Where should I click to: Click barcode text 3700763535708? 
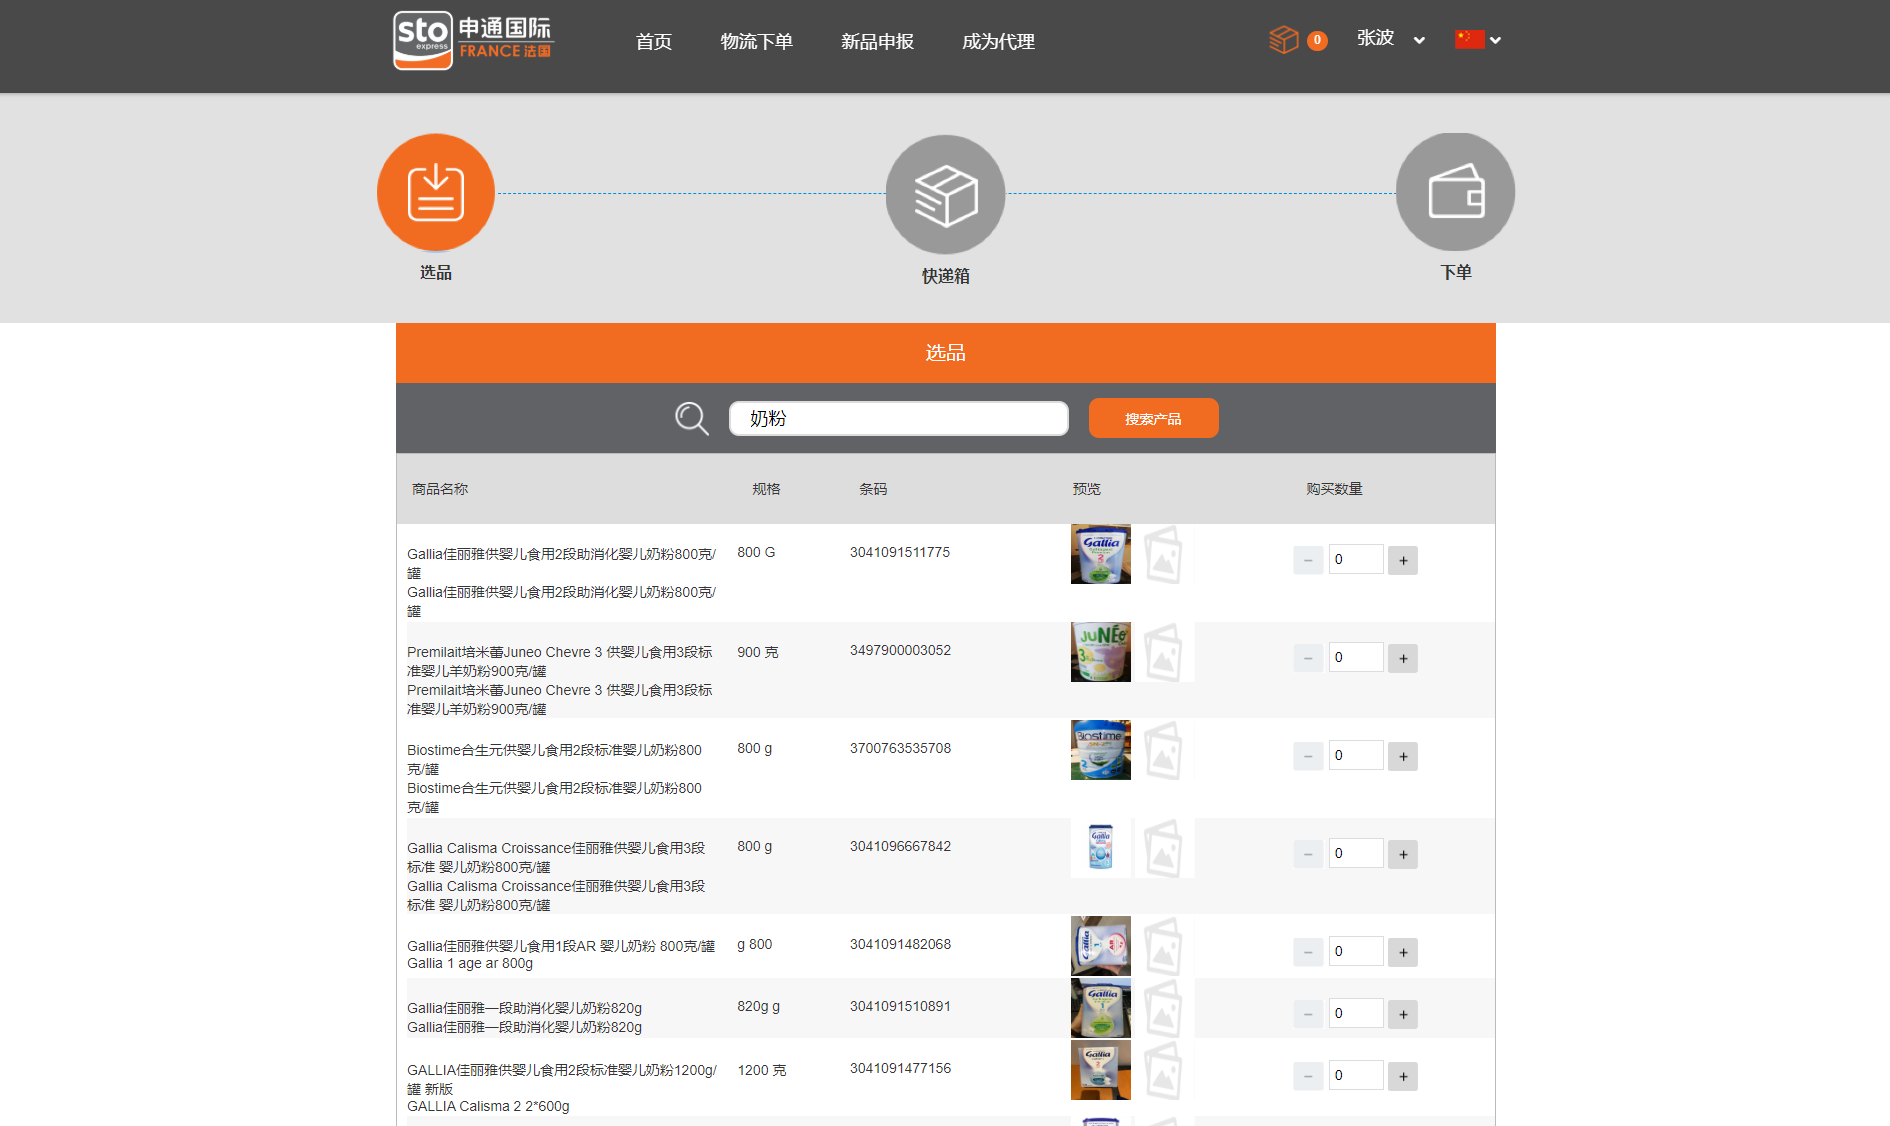coord(900,748)
